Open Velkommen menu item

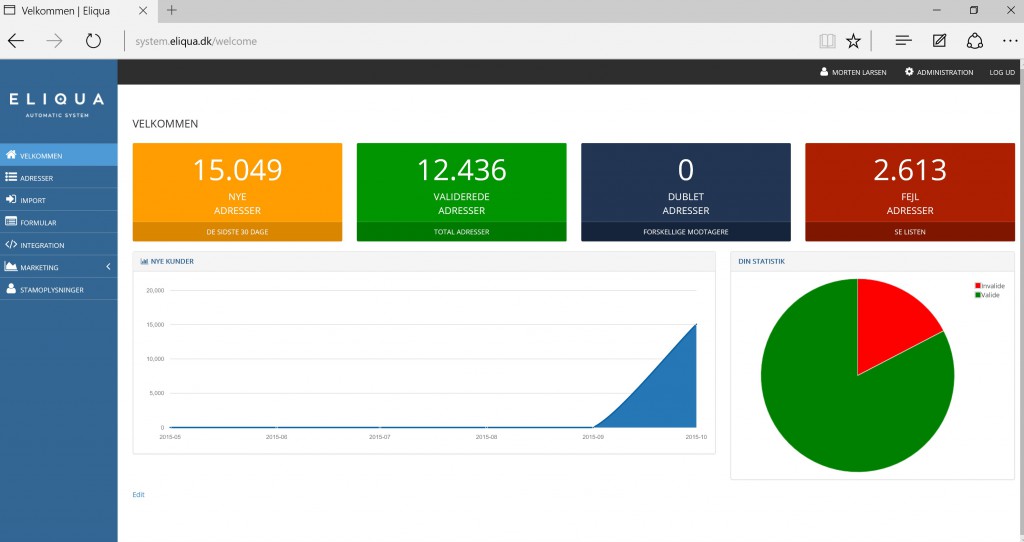[x=59, y=155]
